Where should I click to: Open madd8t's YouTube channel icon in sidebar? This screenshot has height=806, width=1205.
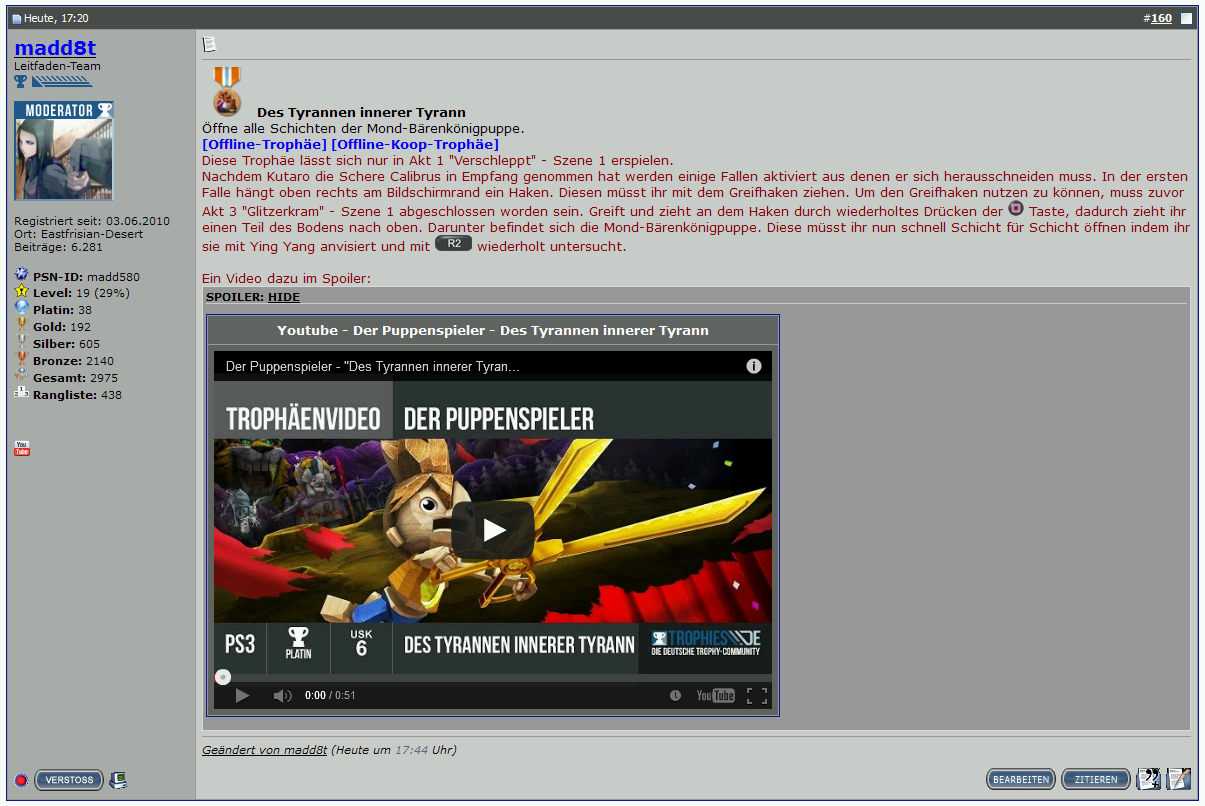(x=21, y=448)
